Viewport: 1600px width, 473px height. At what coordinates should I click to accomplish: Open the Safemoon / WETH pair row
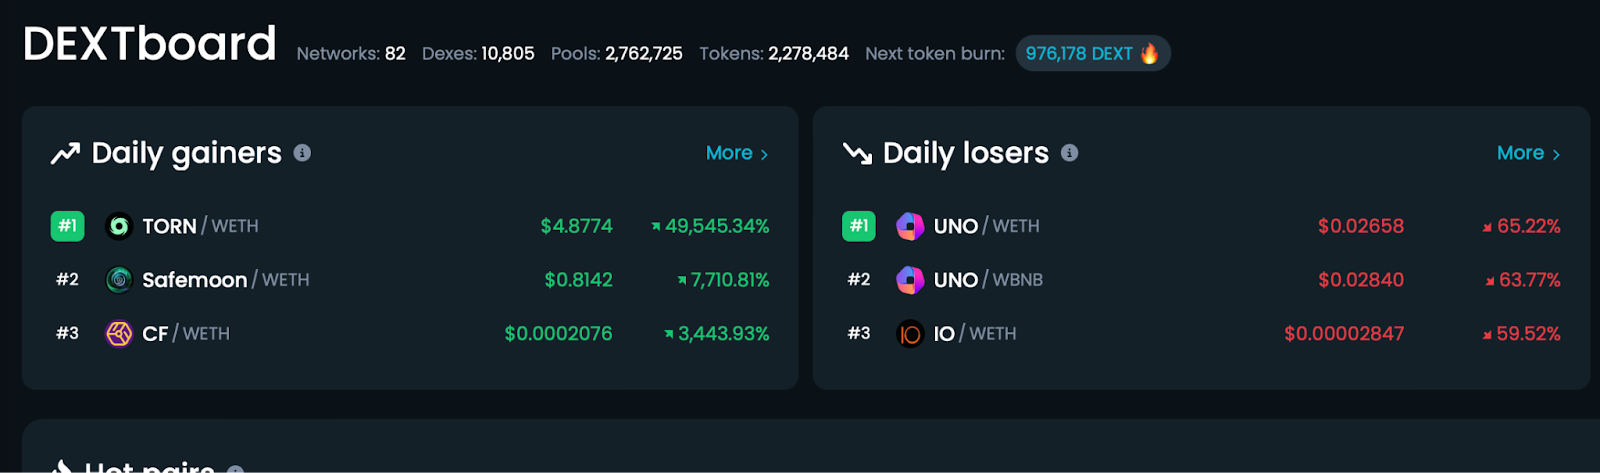pyautogui.click(x=410, y=280)
